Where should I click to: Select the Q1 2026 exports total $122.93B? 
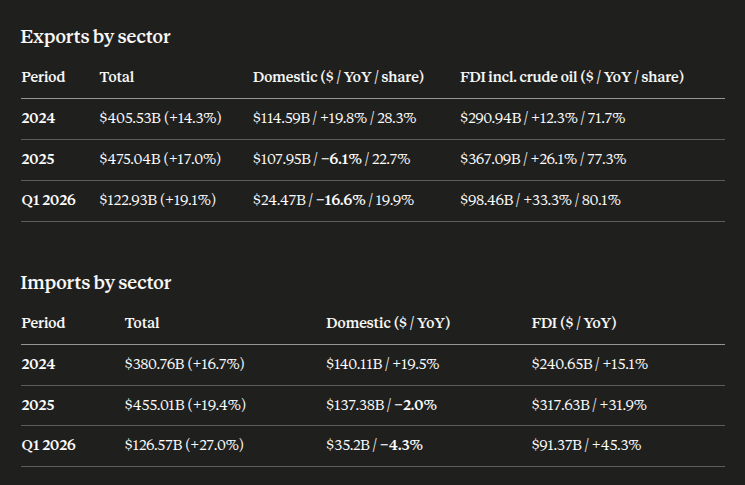click(x=158, y=200)
